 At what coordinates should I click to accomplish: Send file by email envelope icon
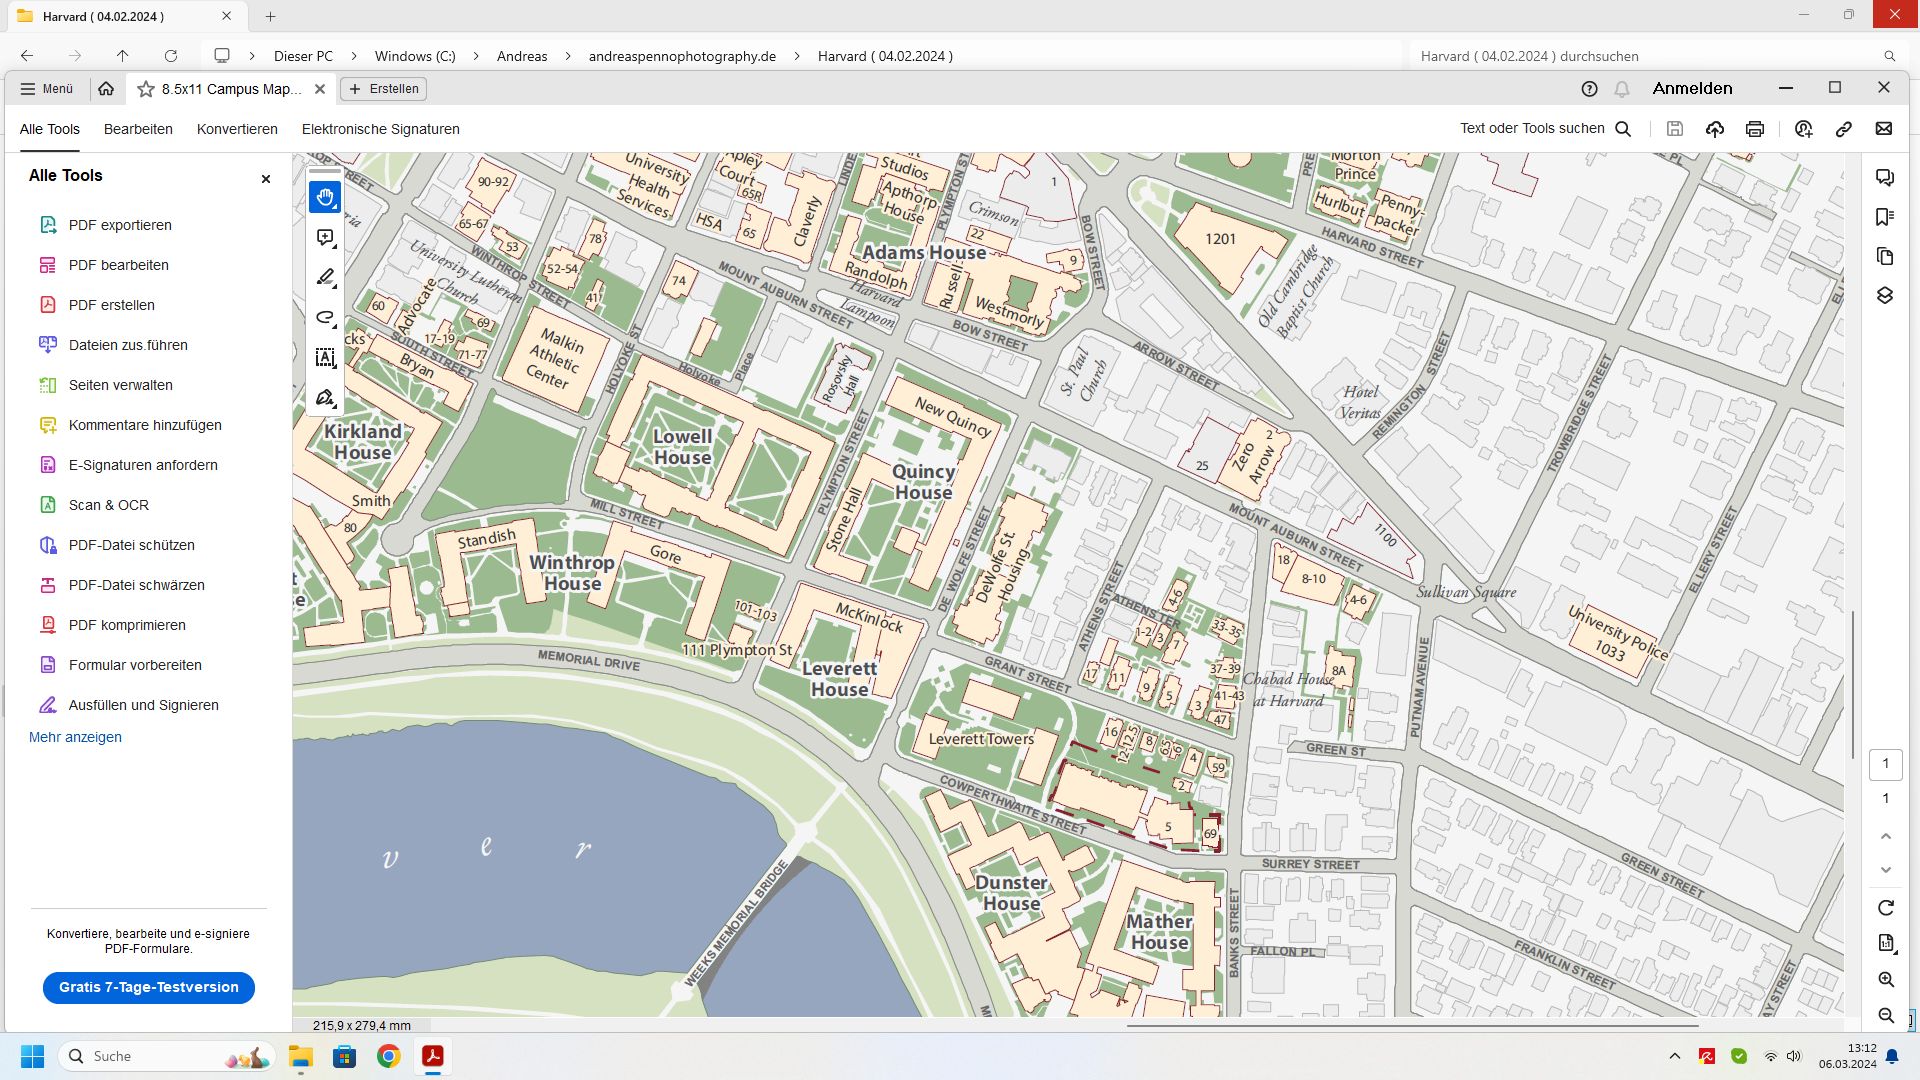pos(1884,128)
